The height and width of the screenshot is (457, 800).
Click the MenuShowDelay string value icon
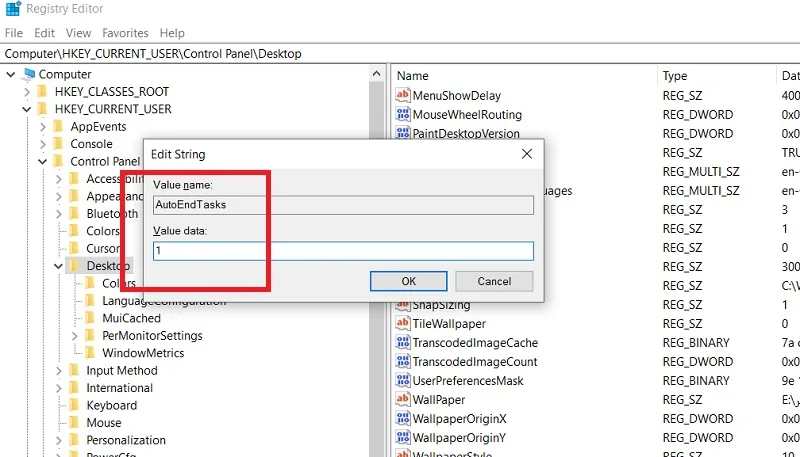click(x=403, y=95)
